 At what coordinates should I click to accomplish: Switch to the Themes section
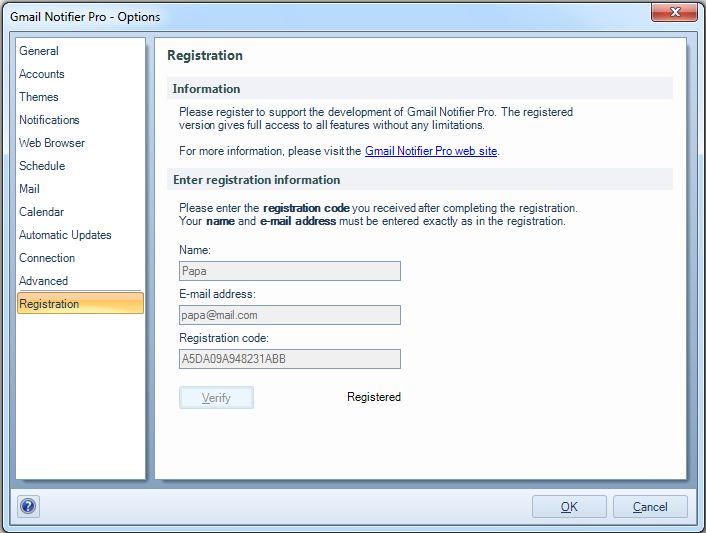point(39,97)
